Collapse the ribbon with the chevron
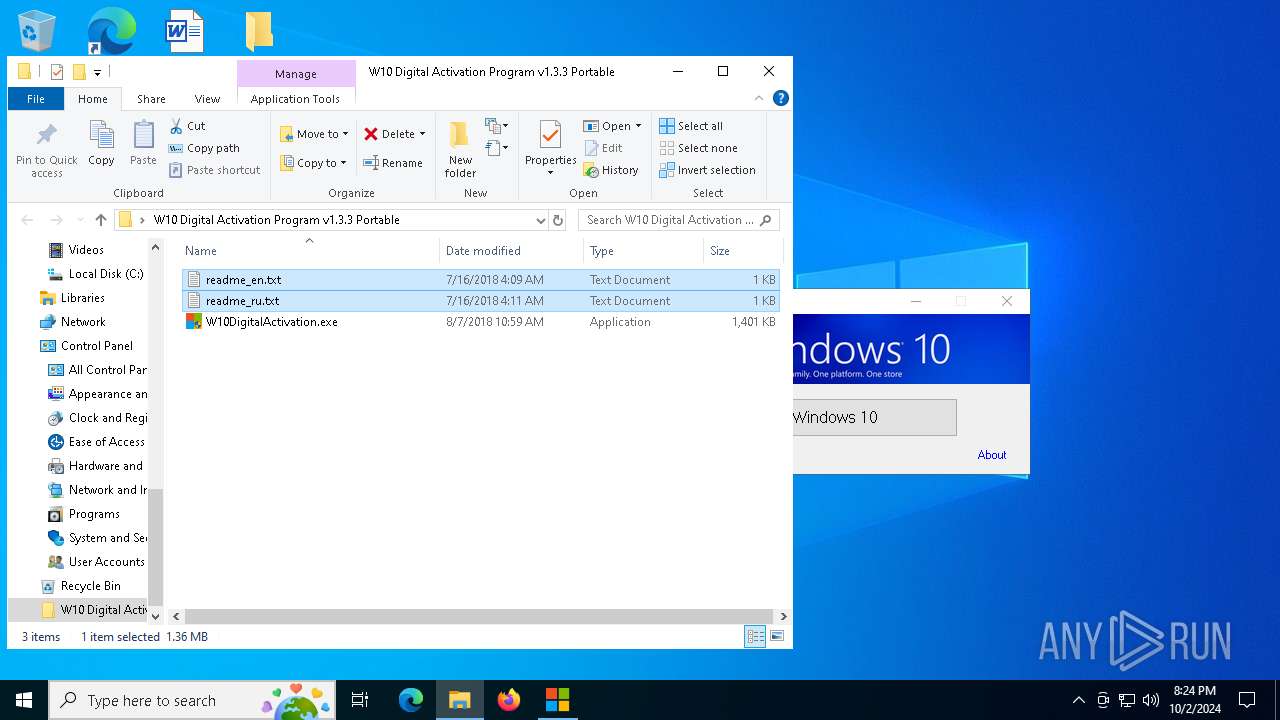This screenshot has width=1280, height=720. [759, 98]
